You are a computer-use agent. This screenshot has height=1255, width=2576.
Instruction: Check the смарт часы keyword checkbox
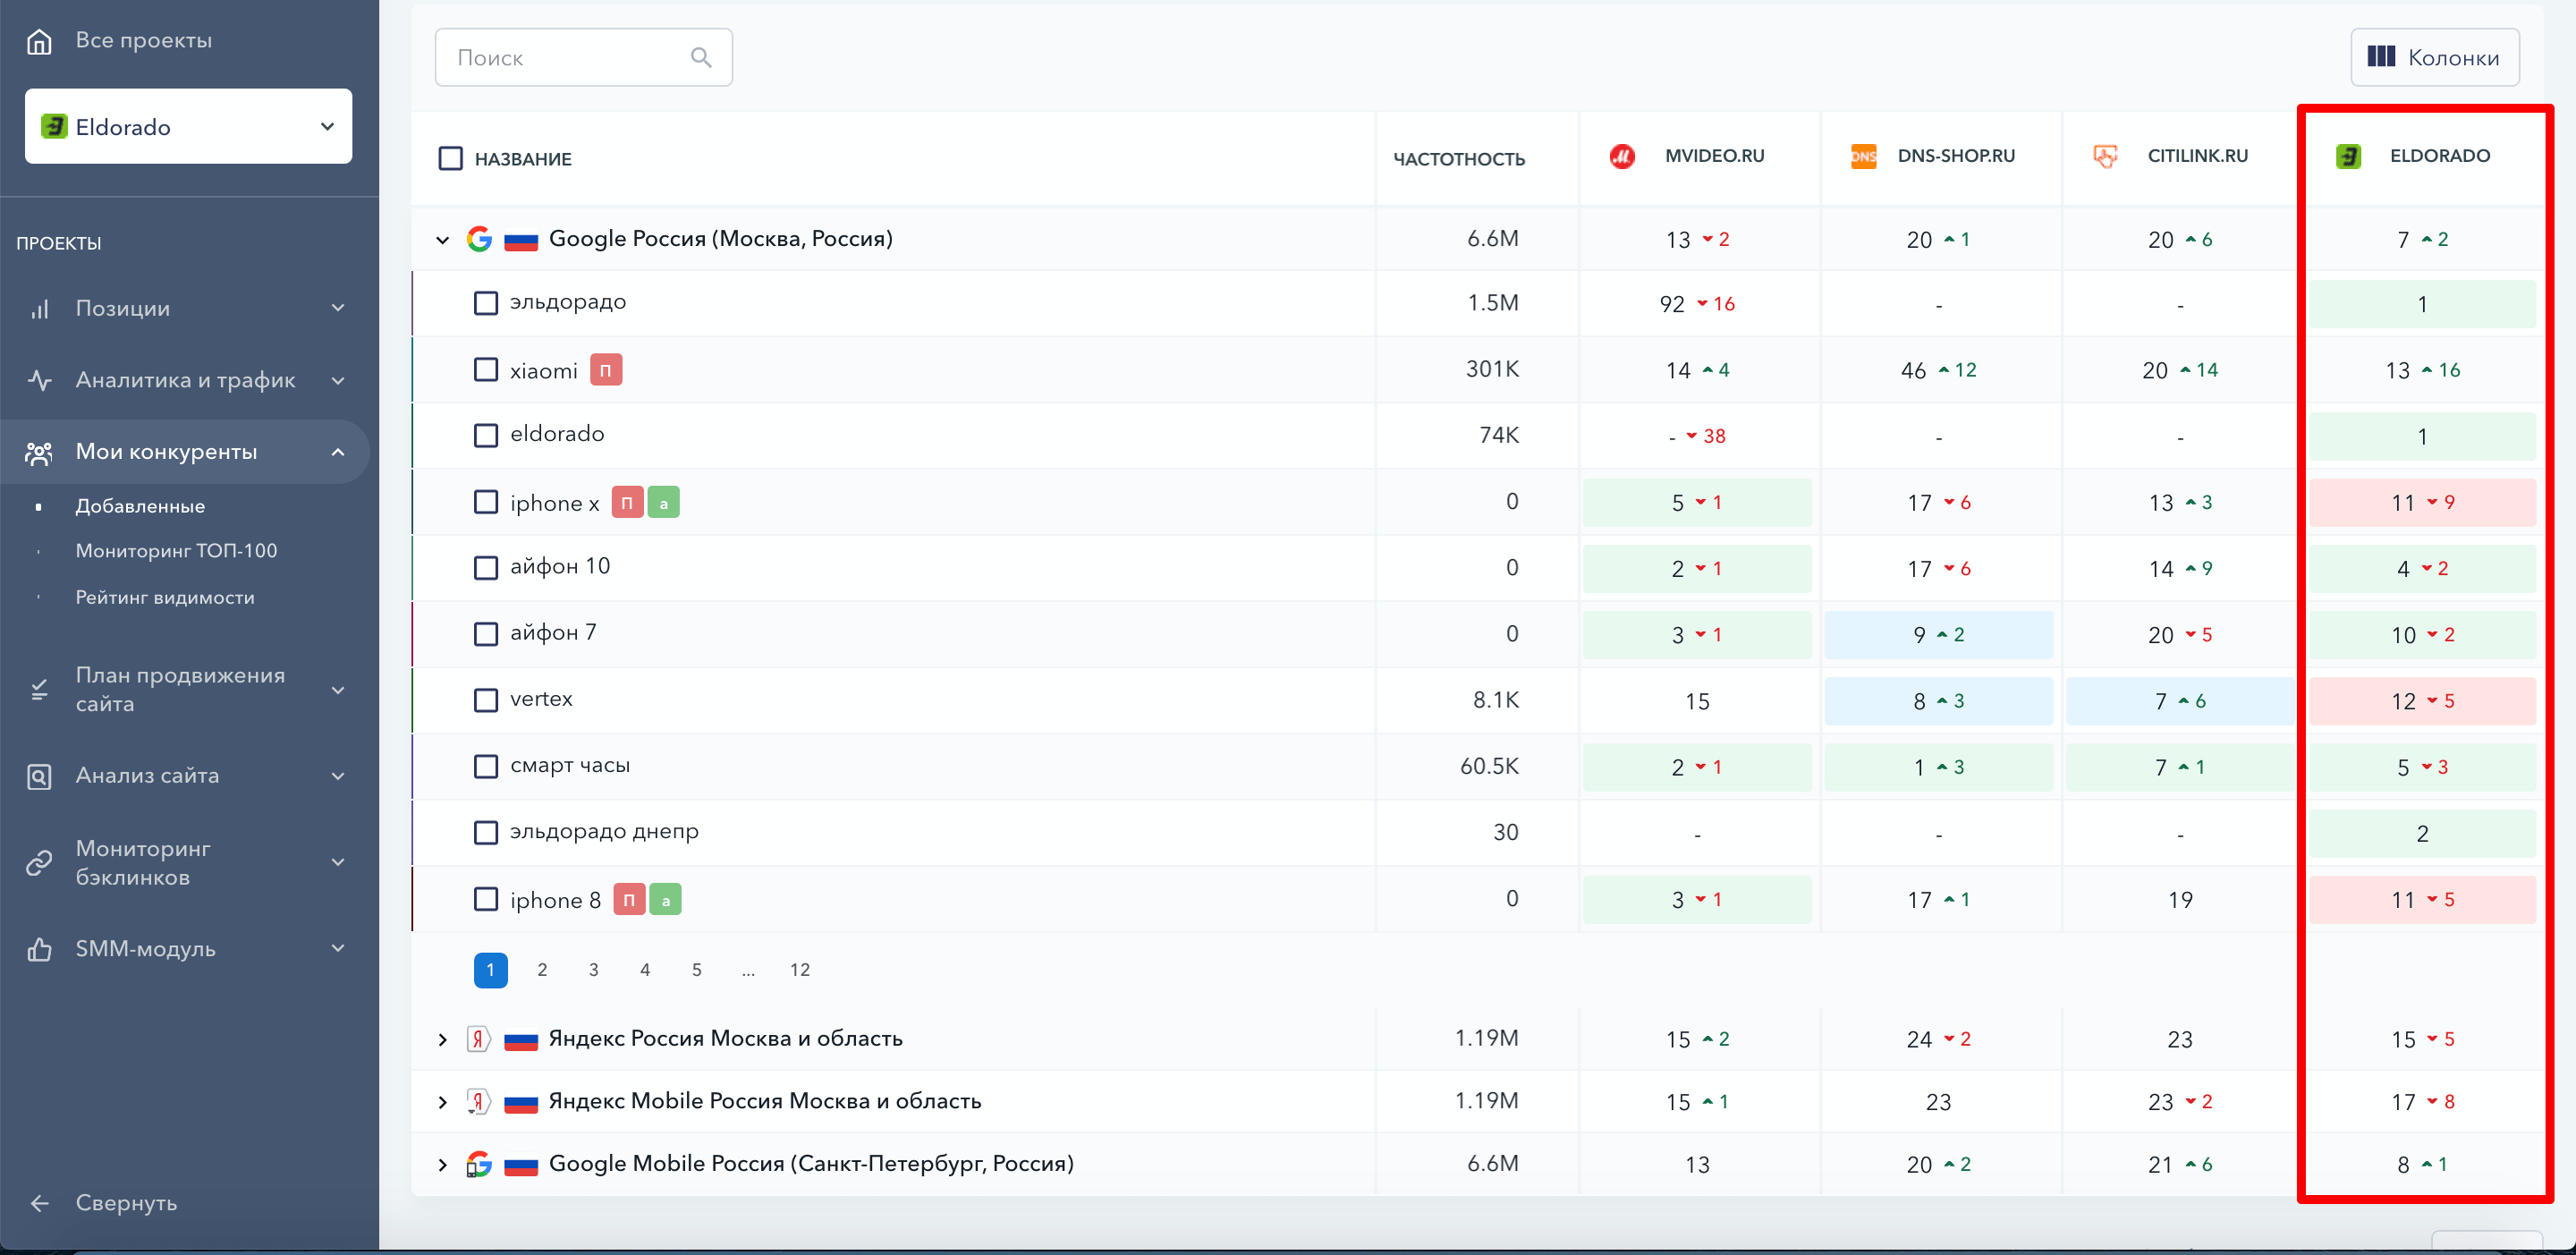(x=485, y=766)
